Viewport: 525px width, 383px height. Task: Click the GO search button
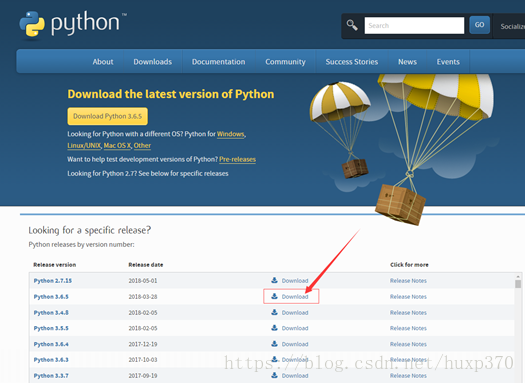click(479, 25)
